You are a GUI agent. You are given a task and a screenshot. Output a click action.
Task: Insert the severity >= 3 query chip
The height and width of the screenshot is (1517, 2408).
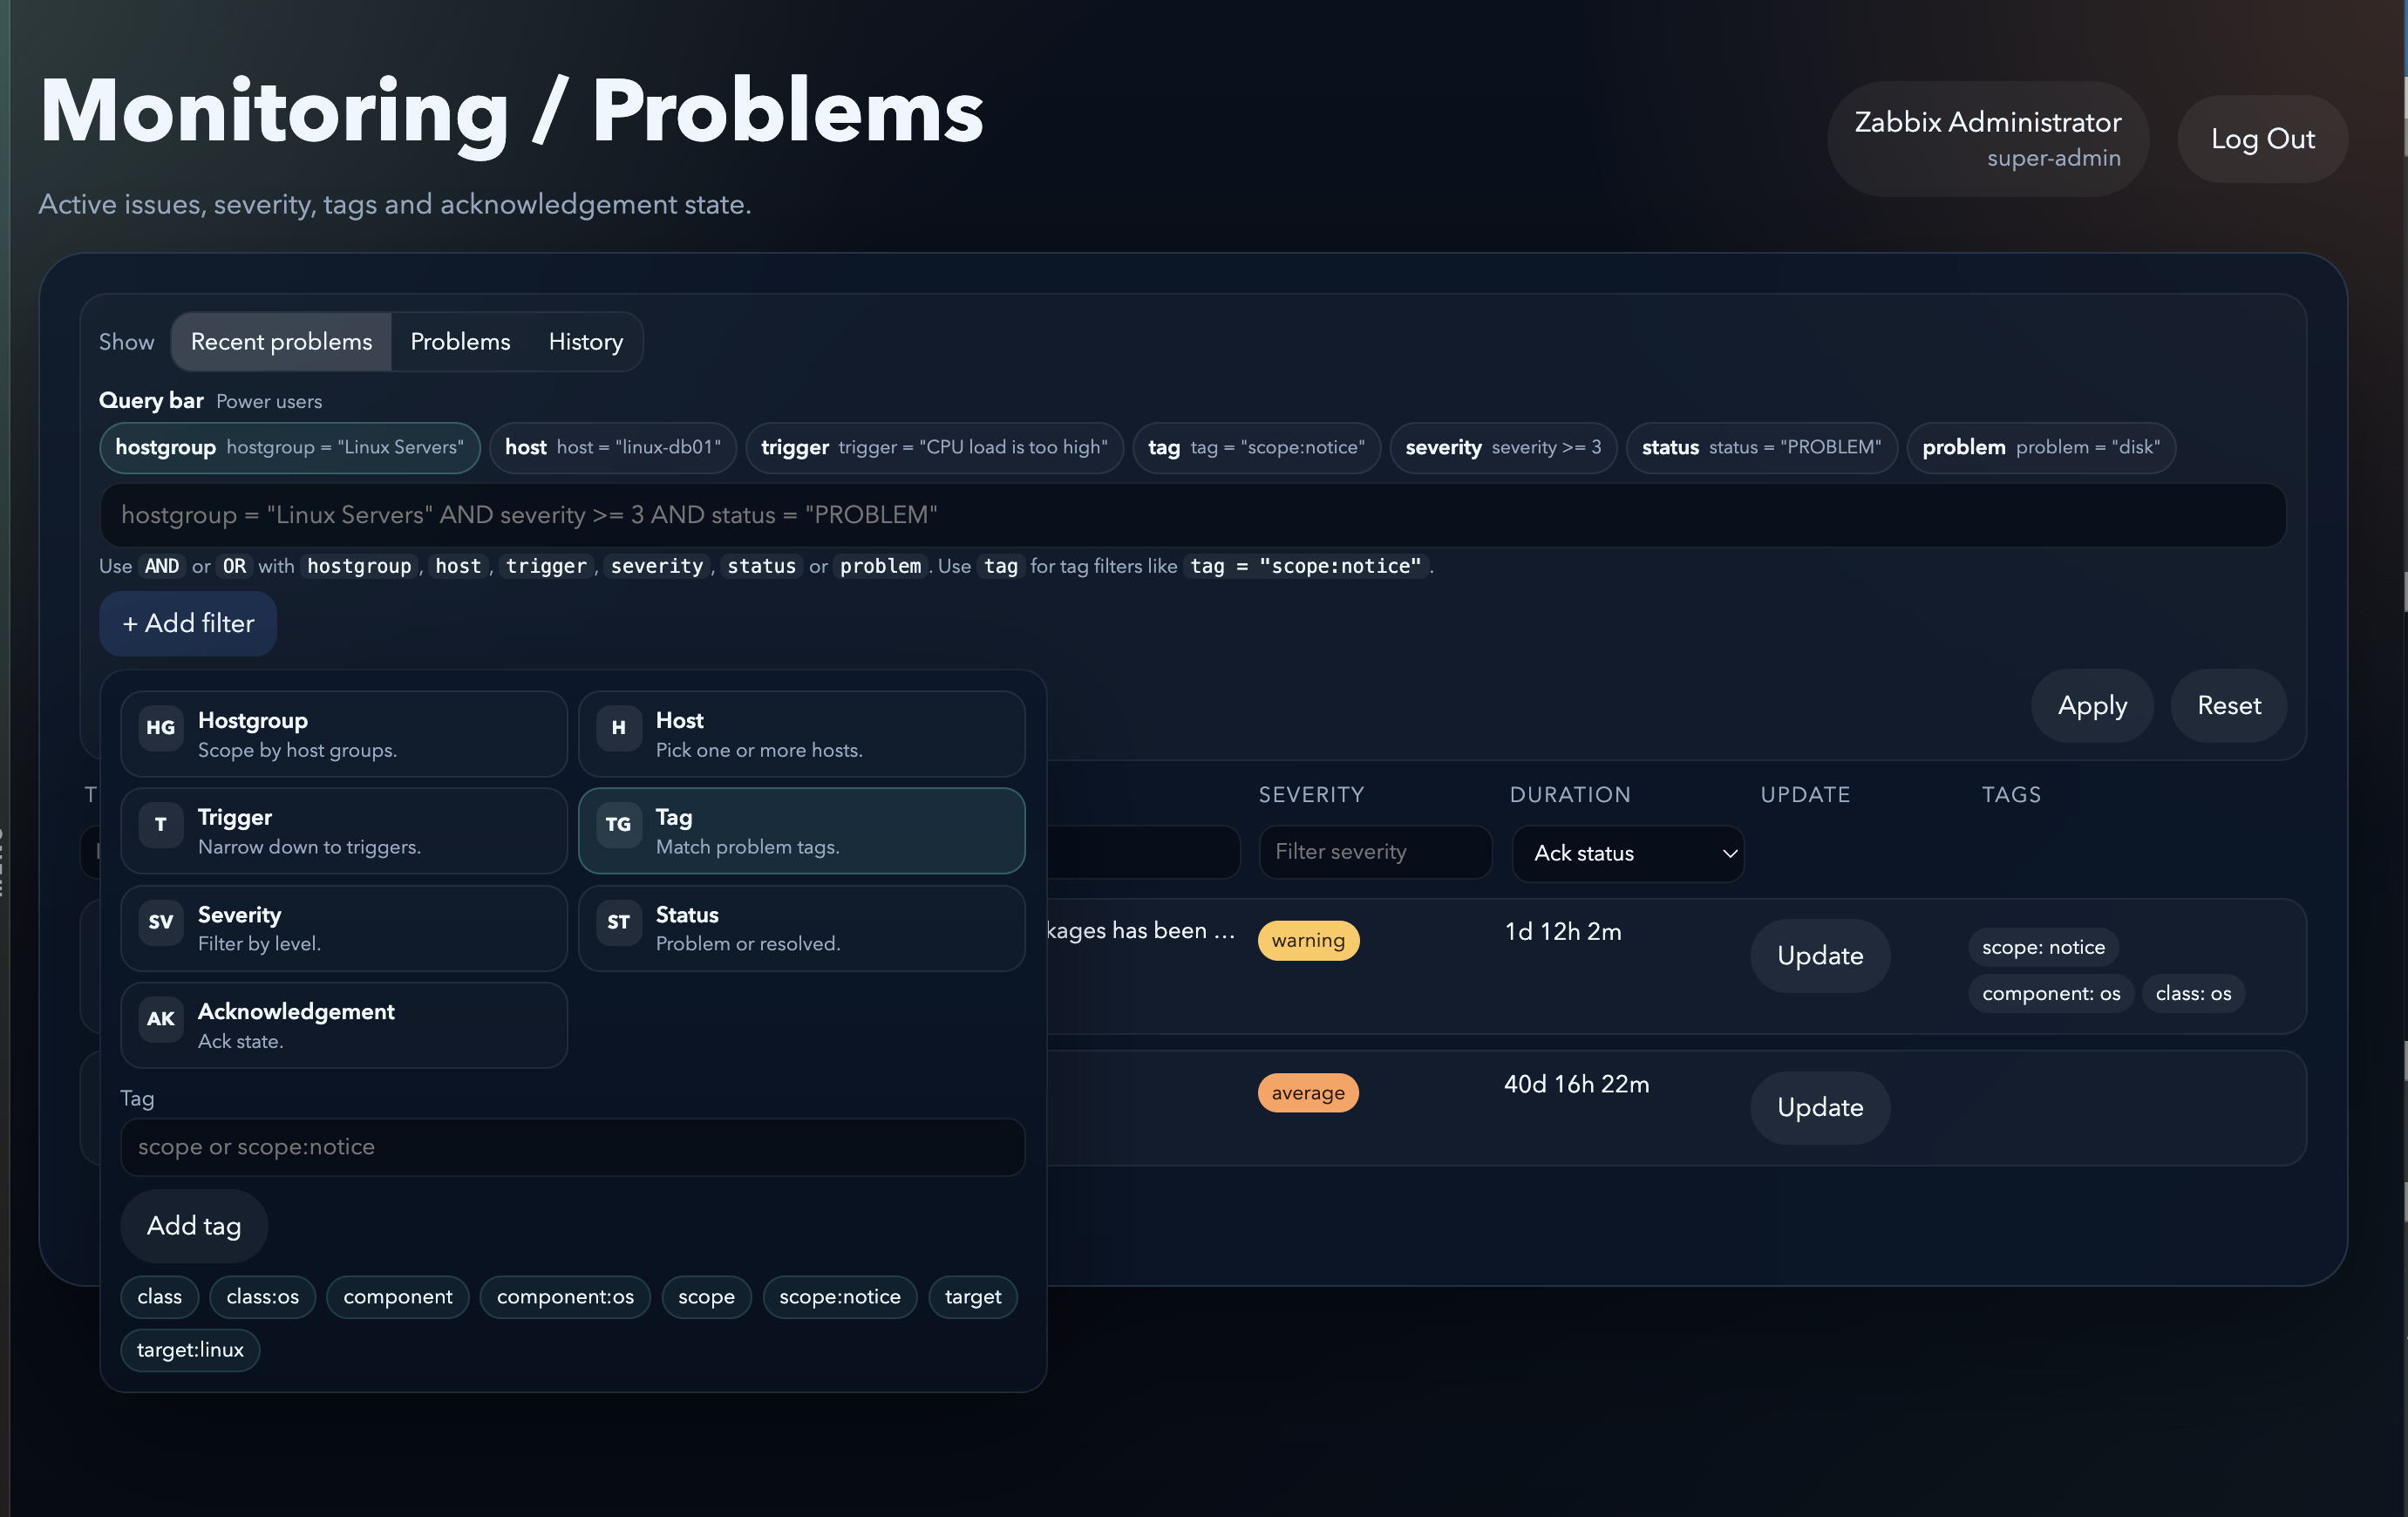click(1502, 448)
